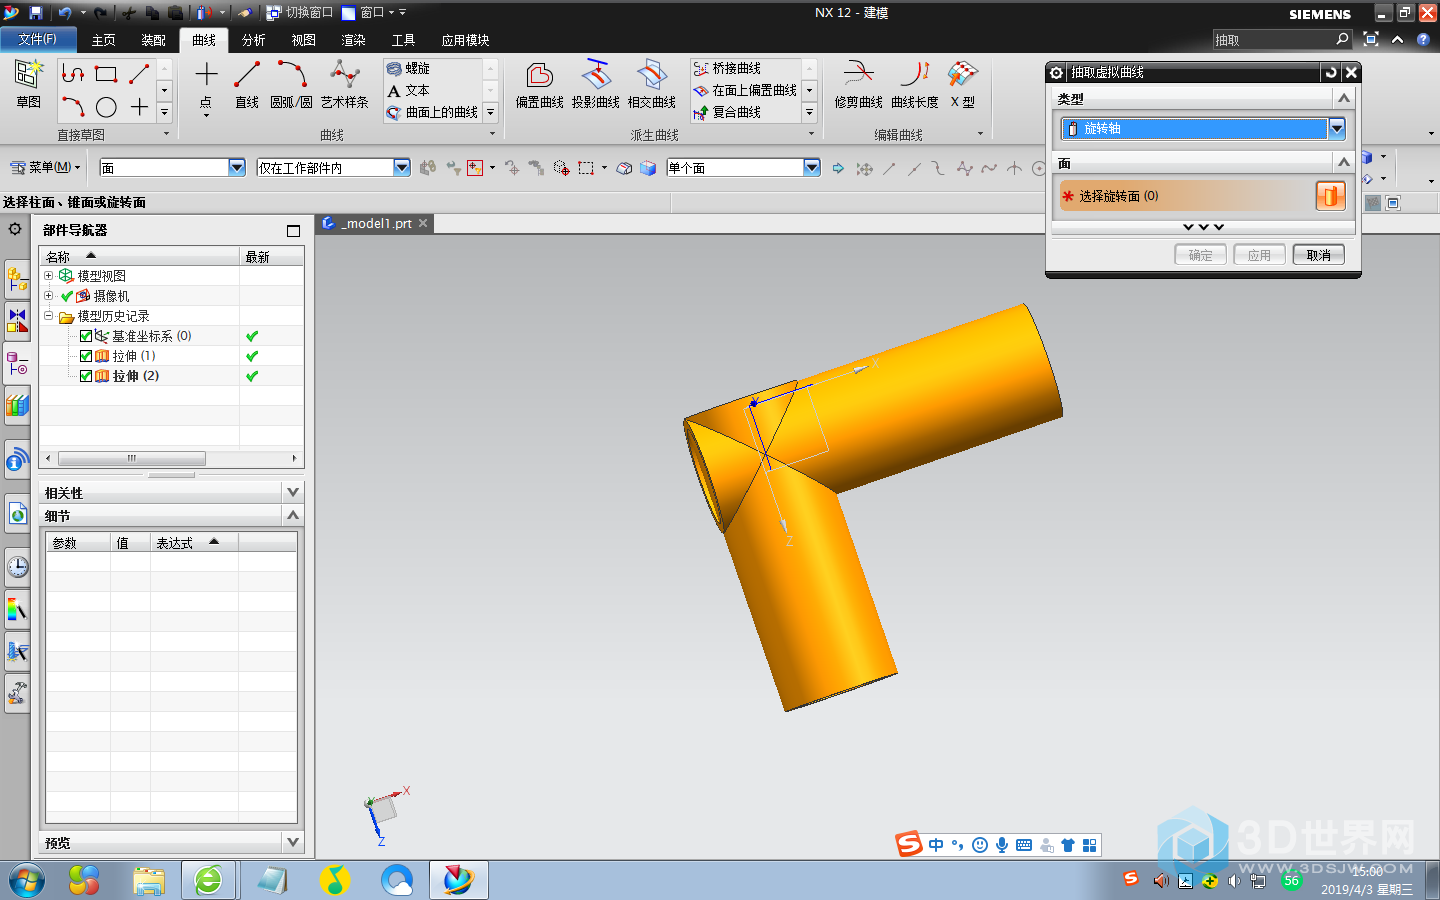Screen dimensions: 1440x900
Task: Open the 旋转轴 type dropdown
Action: (x=1337, y=128)
